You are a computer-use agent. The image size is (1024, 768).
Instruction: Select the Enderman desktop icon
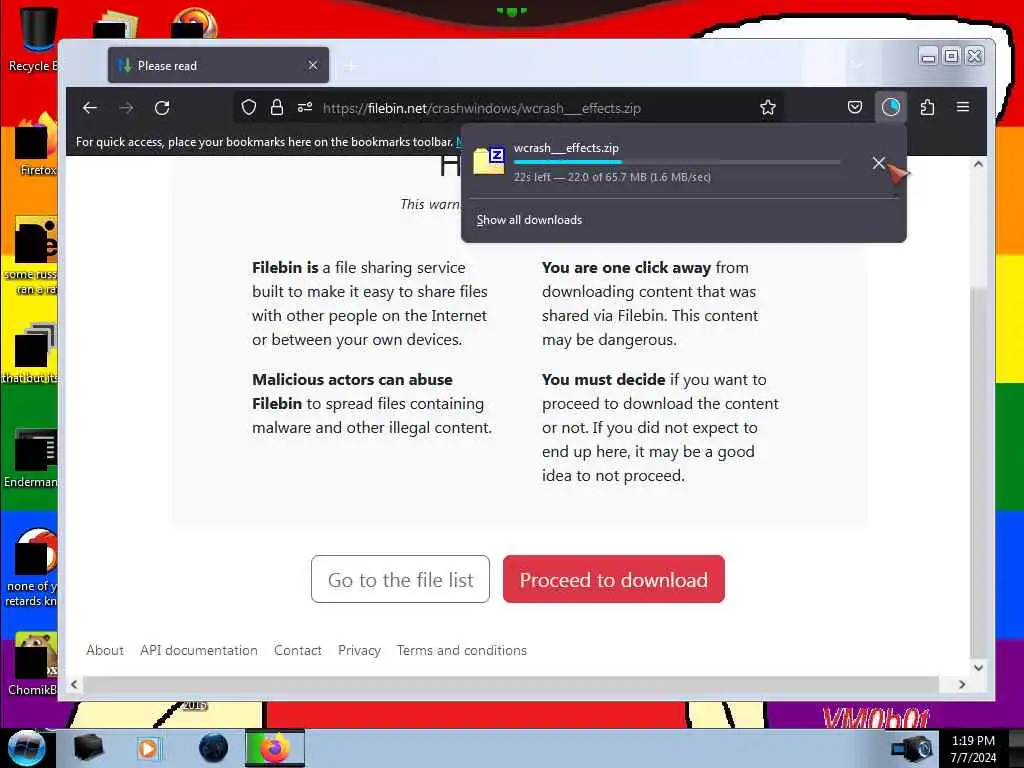click(31, 458)
